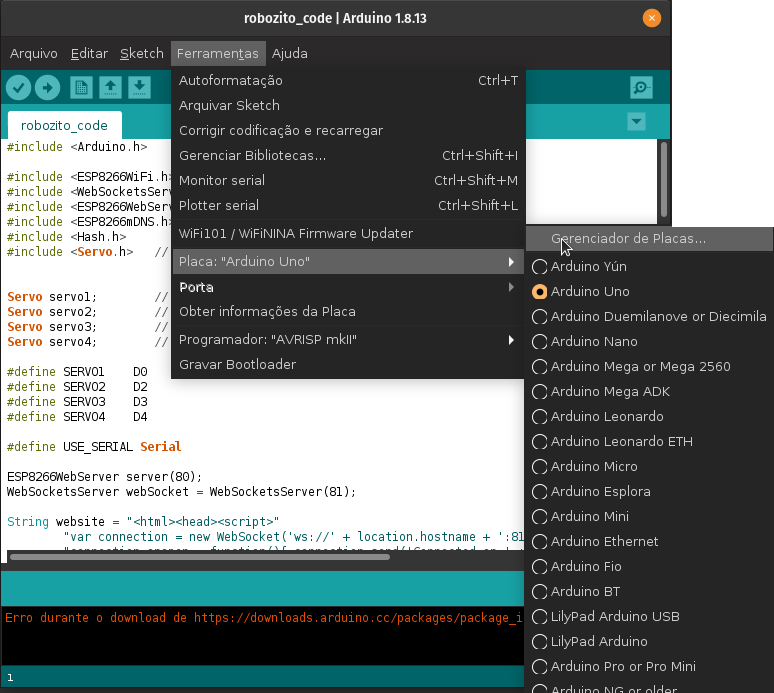The image size is (774, 693).
Task: Click the 'Servo servo1;' declaration
Action: pyautogui.click(x=52, y=297)
